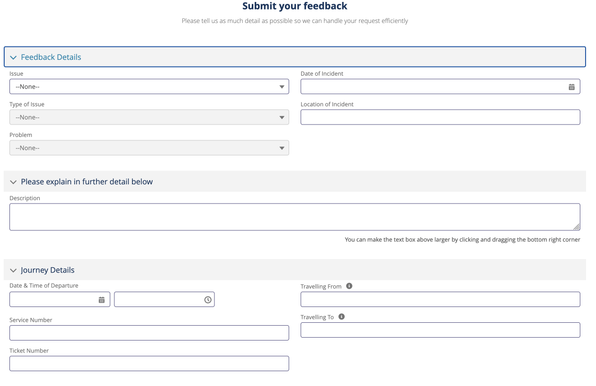Click the Description box resize handle
Viewport: 596px width, 386px height.
(577, 227)
